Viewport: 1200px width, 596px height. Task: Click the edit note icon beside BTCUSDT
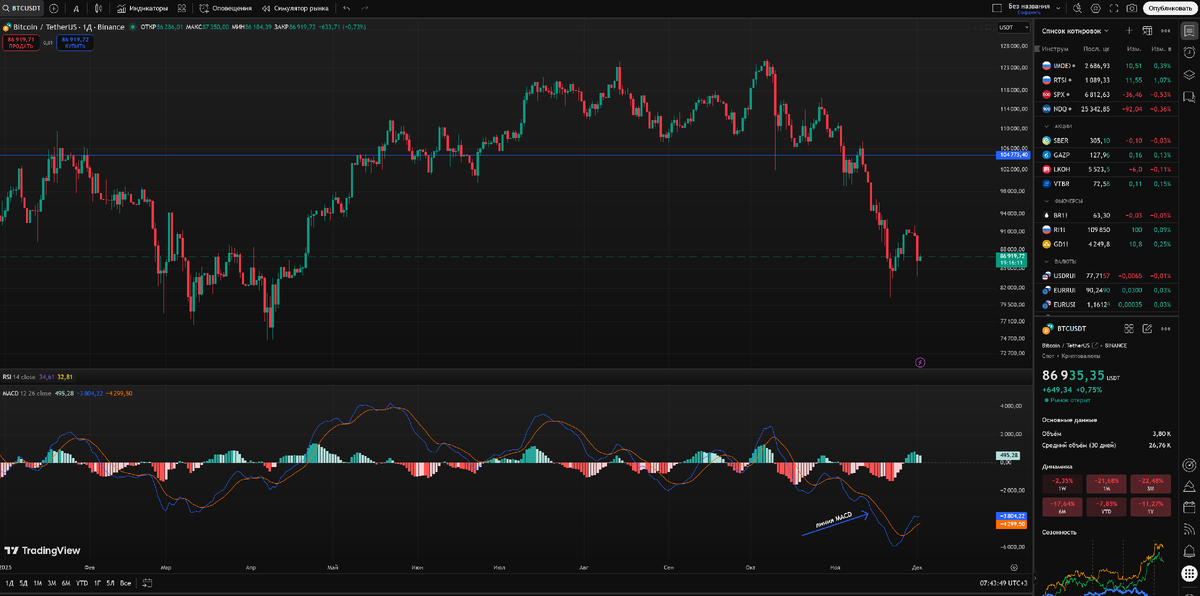[1147, 328]
